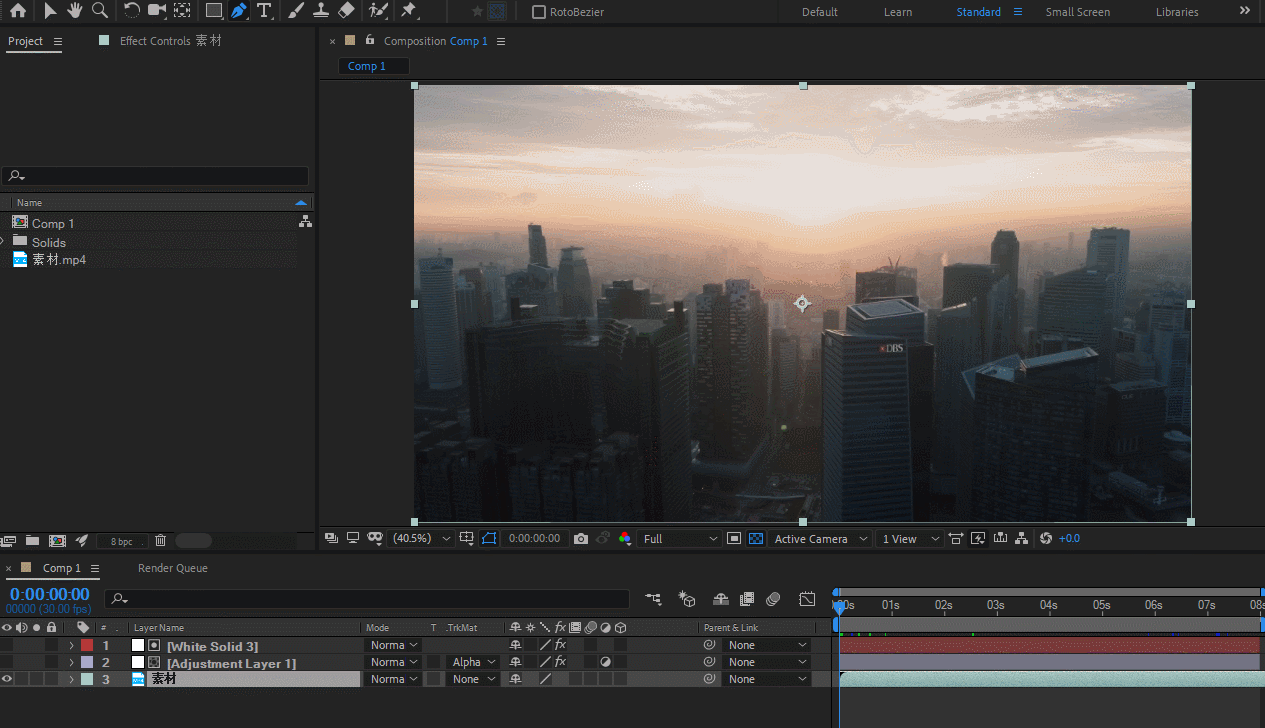Delete selected item with trash icon
This screenshot has width=1265, height=728.
point(160,541)
